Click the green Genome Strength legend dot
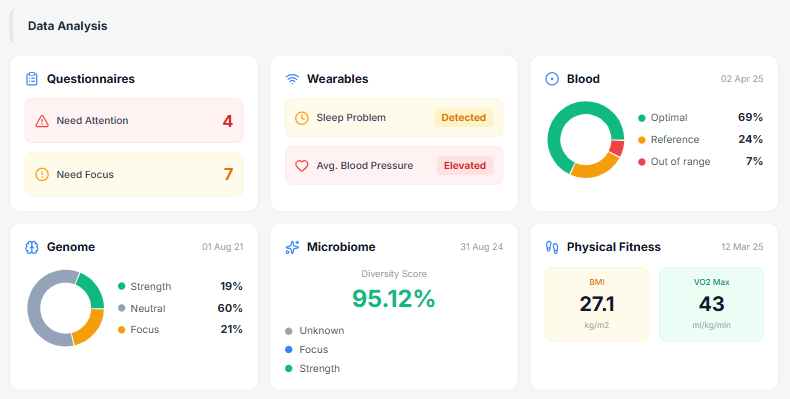 [121, 286]
